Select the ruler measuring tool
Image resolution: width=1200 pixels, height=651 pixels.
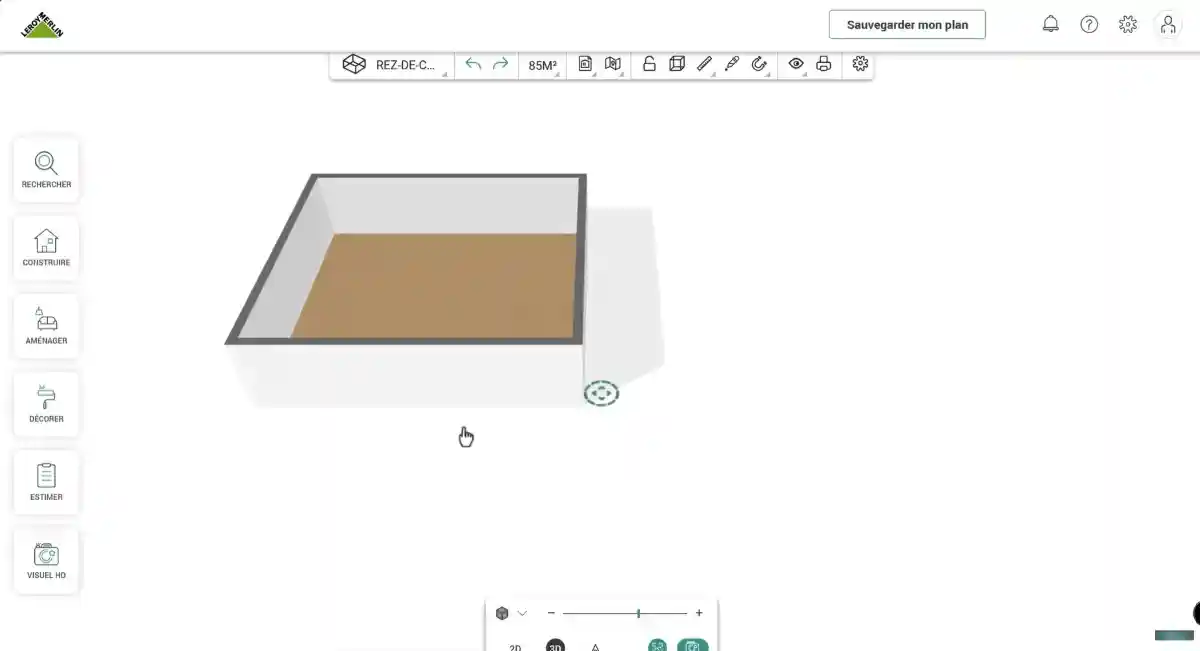tap(704, 64)
